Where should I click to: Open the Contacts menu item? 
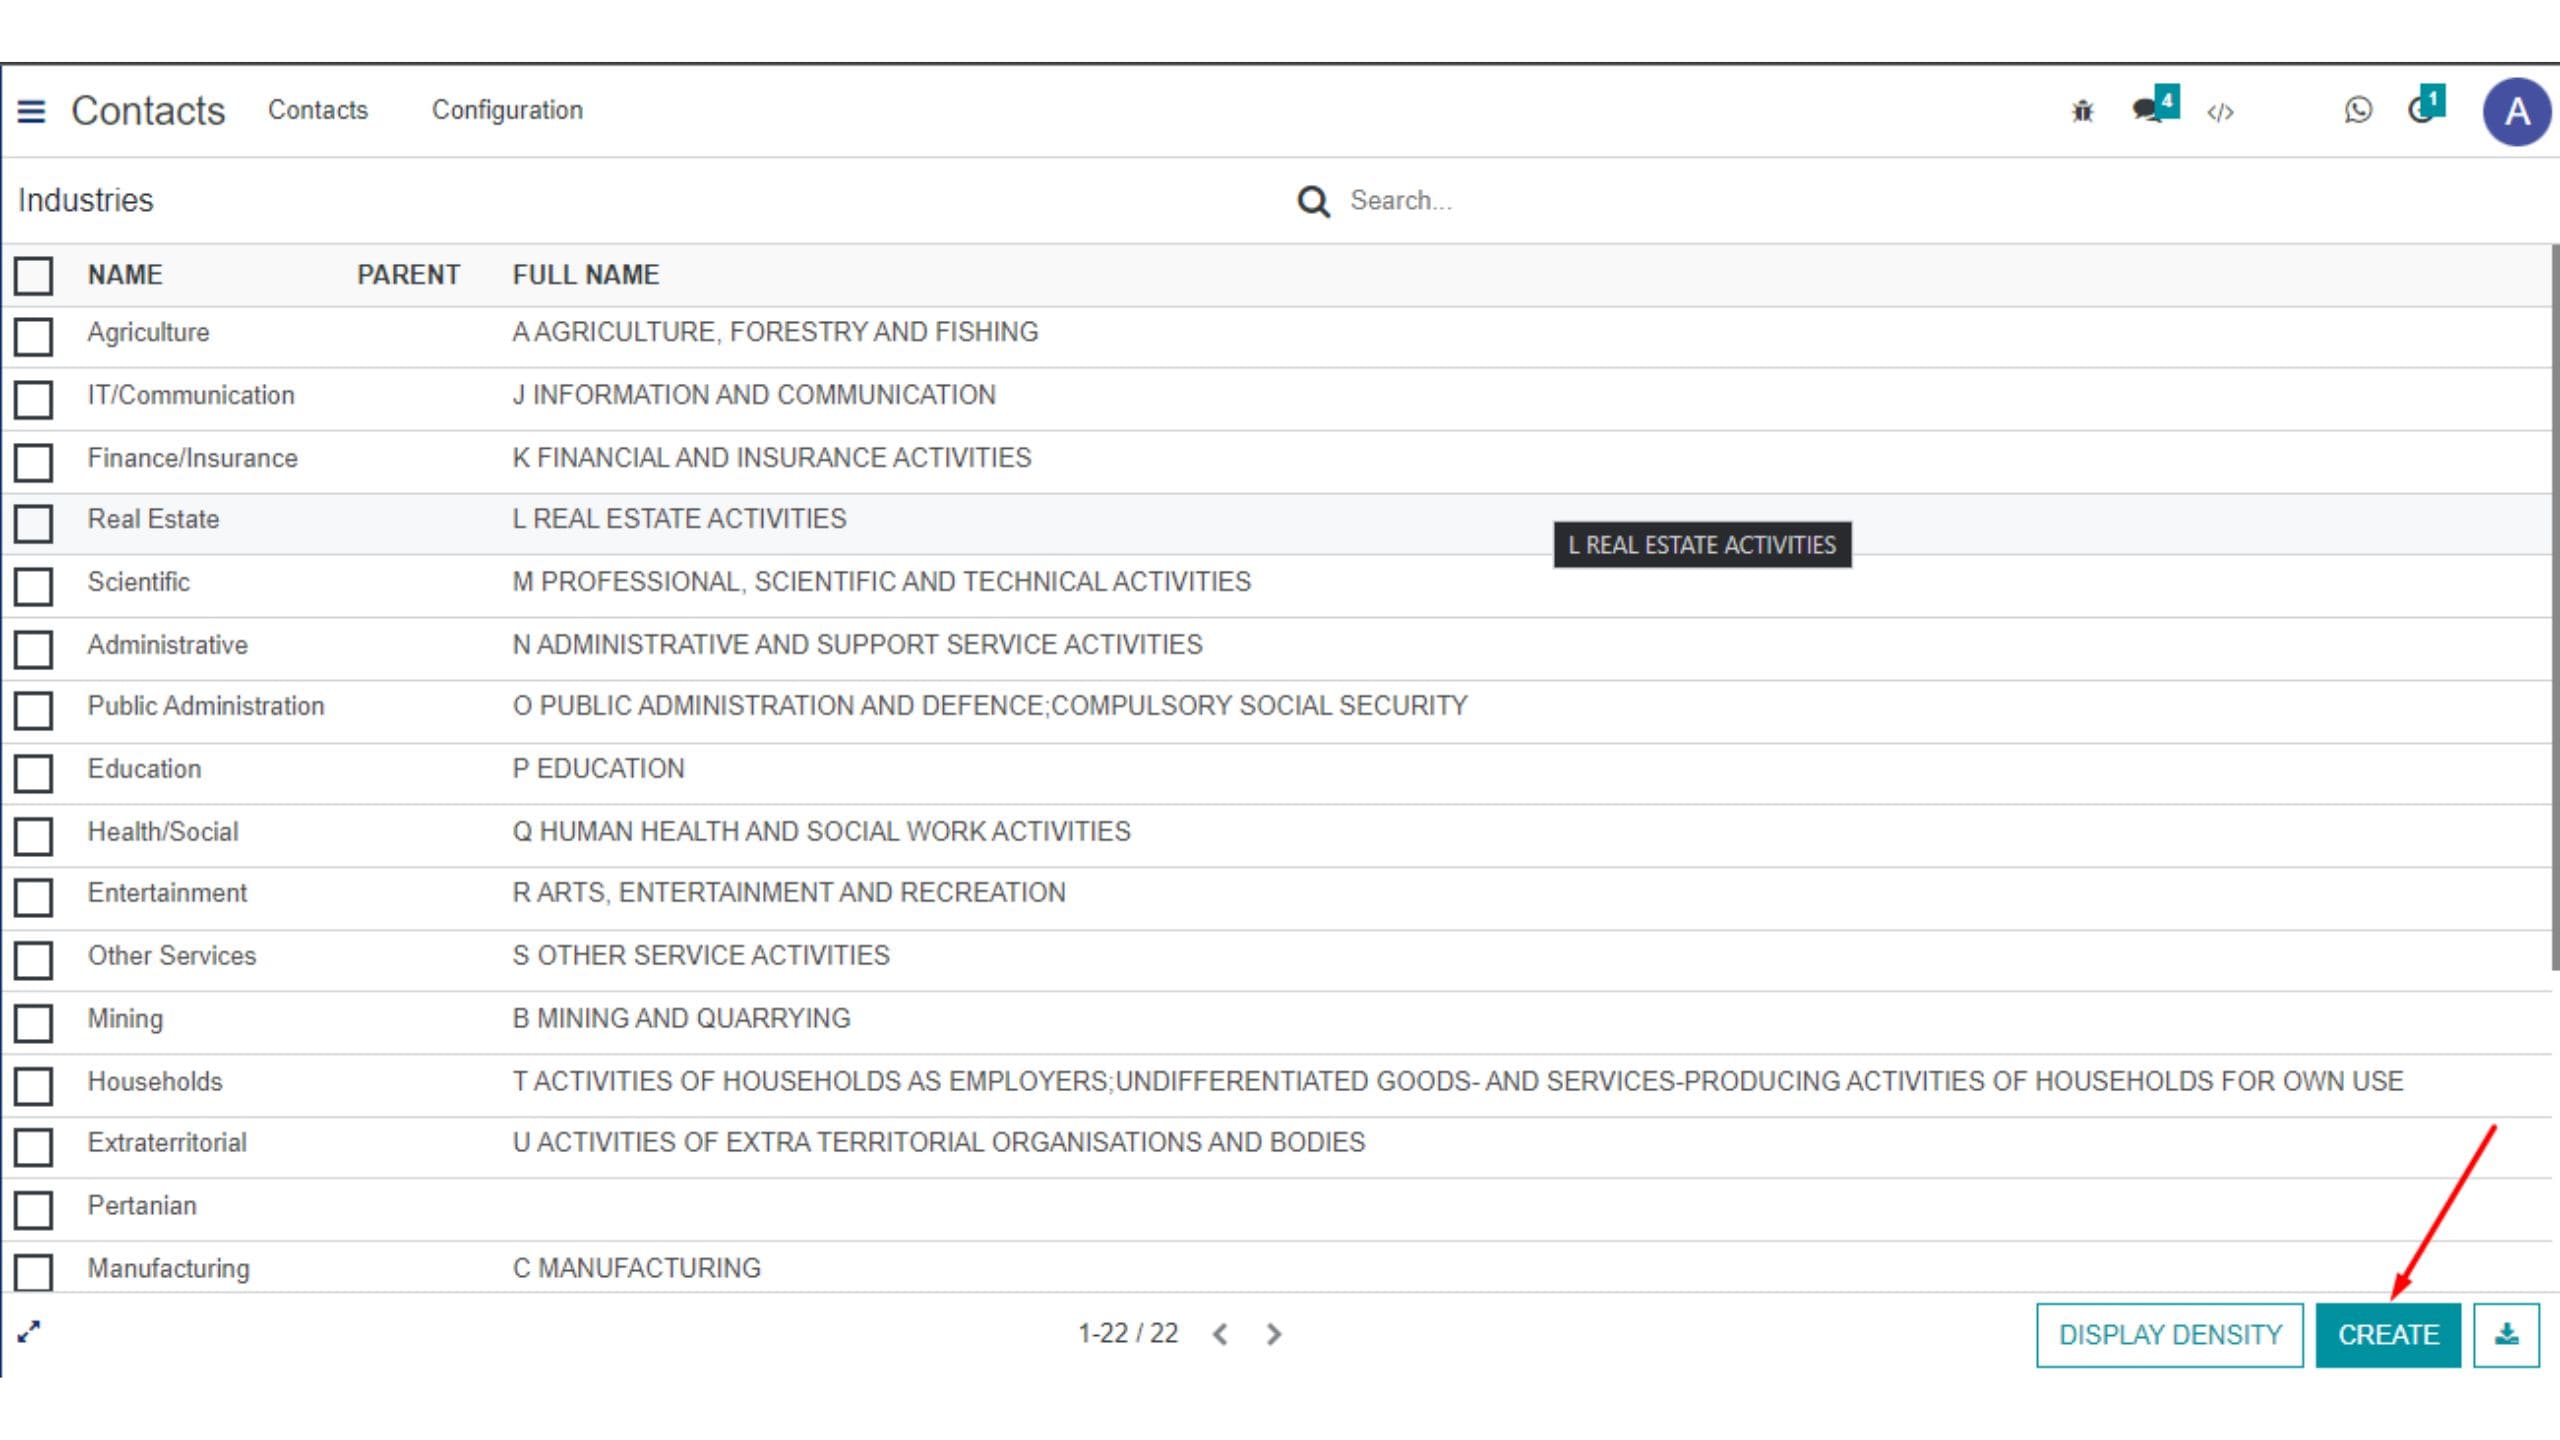tap(318, 110)
